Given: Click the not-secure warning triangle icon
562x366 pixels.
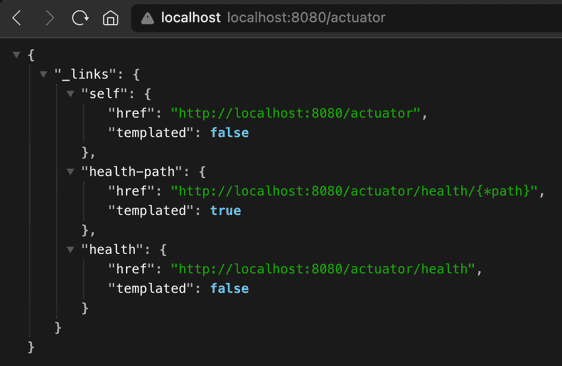Looking at the screenshot, I should pos(147,18).
